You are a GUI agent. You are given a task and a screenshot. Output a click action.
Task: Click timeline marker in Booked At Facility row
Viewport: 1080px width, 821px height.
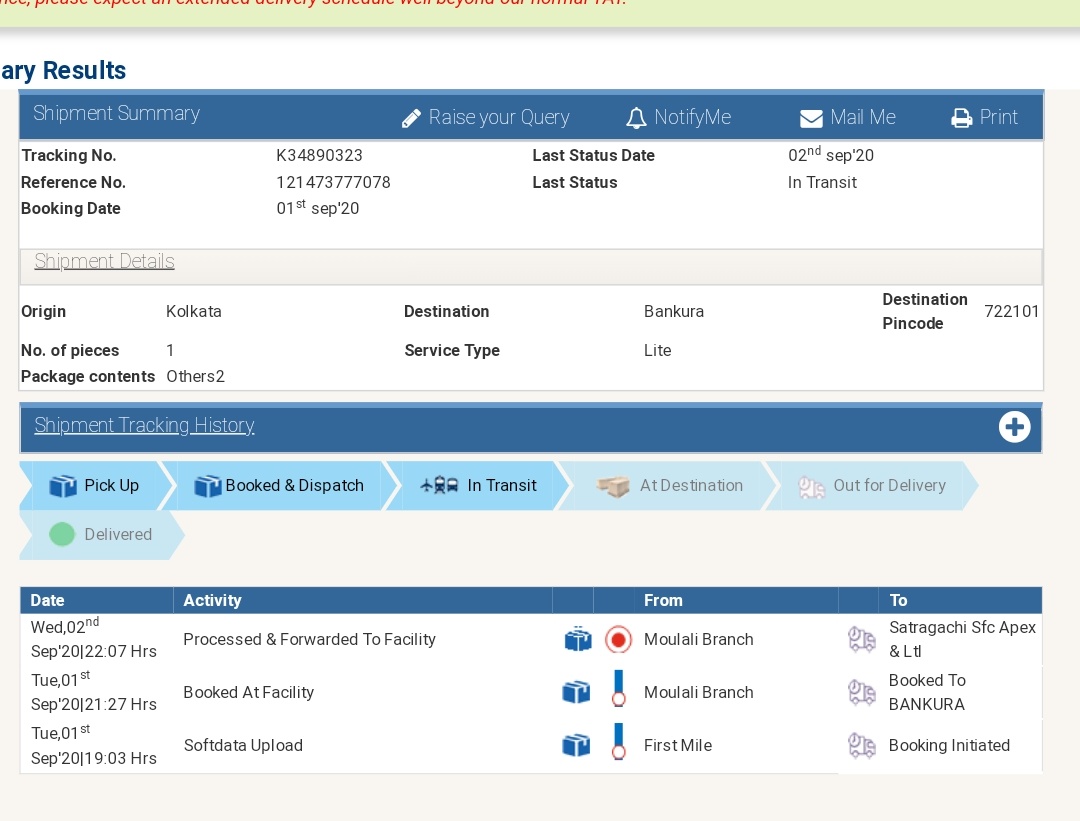pyautogui.click(x=619, y=689)
